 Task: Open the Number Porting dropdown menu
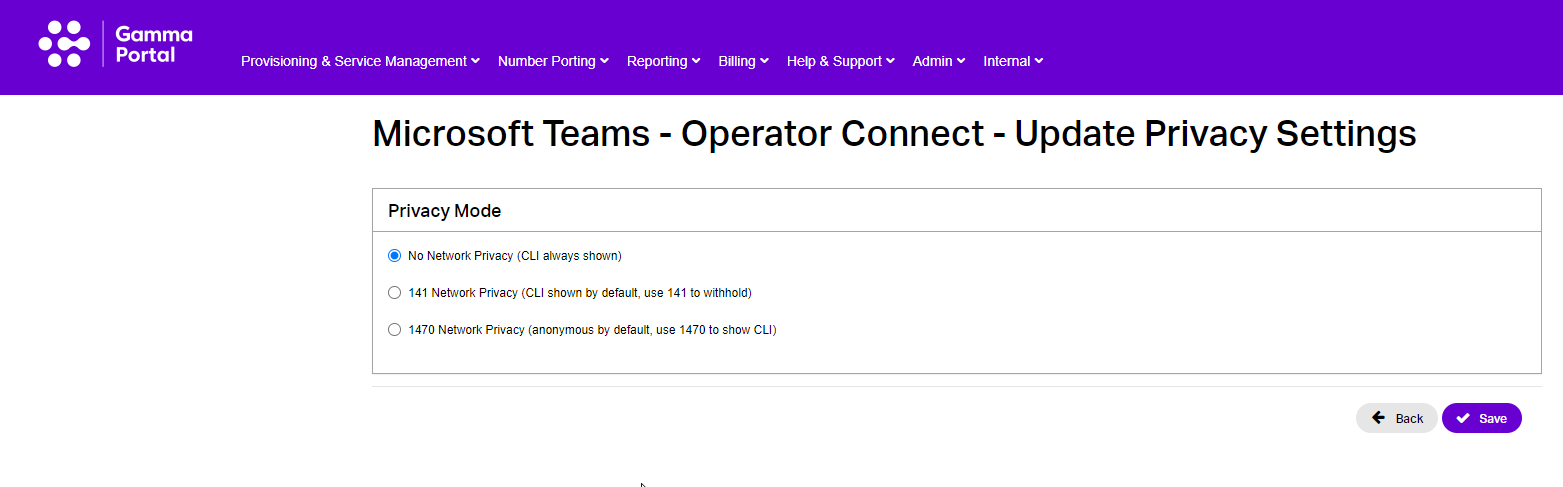(553, 61)
